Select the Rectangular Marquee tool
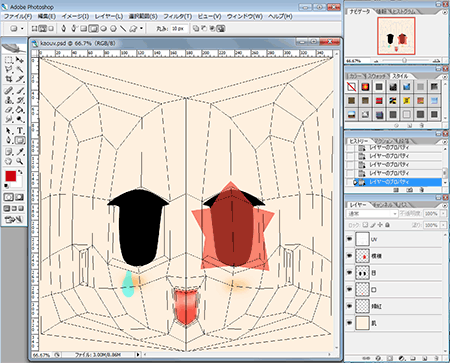Viewport: 450px width, 363px height. pos(8,60)
